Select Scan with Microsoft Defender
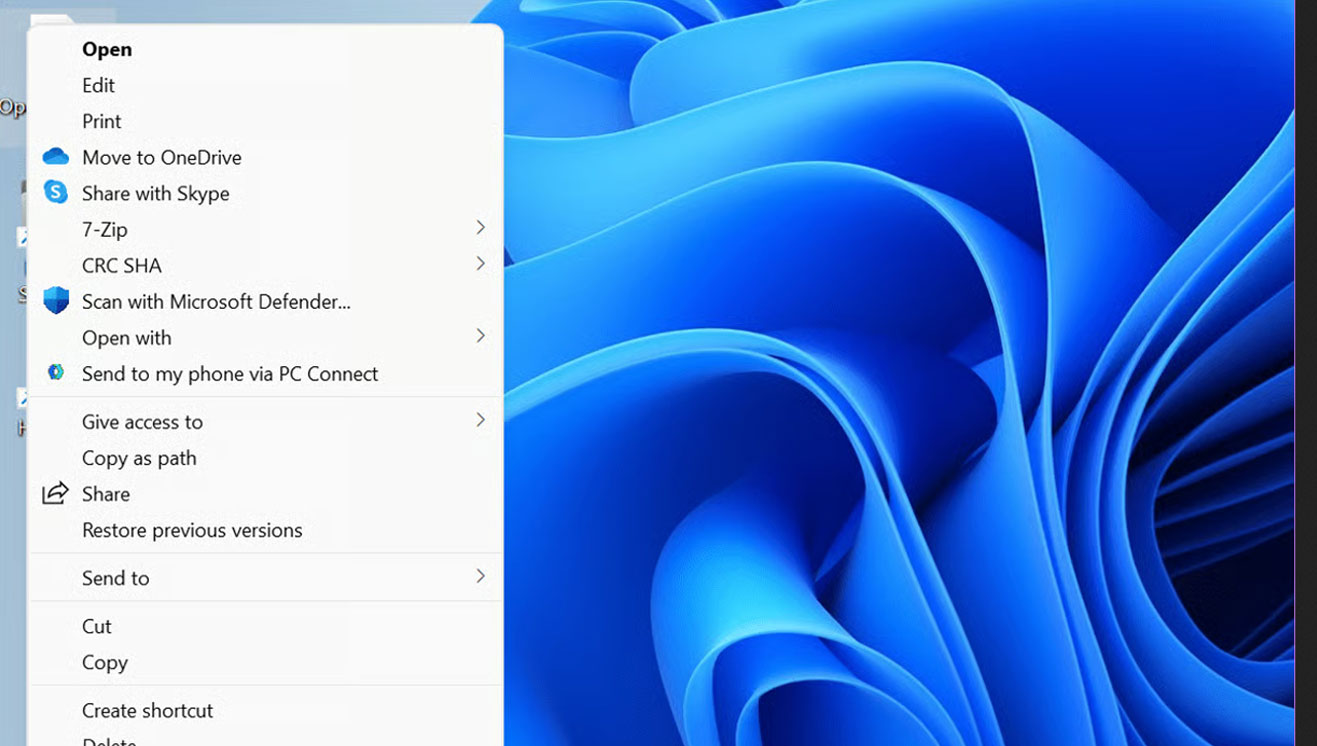Screen dimensions: 1317x746 (216, 301)
